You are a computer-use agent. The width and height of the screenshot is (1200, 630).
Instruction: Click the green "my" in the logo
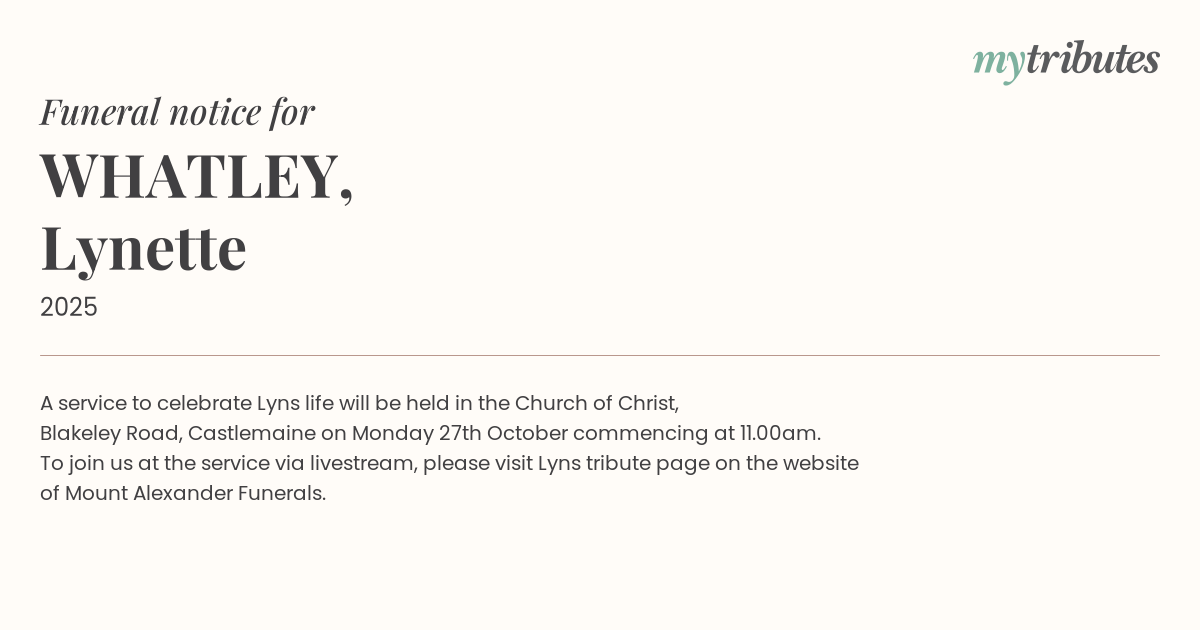tap(998, 62)
